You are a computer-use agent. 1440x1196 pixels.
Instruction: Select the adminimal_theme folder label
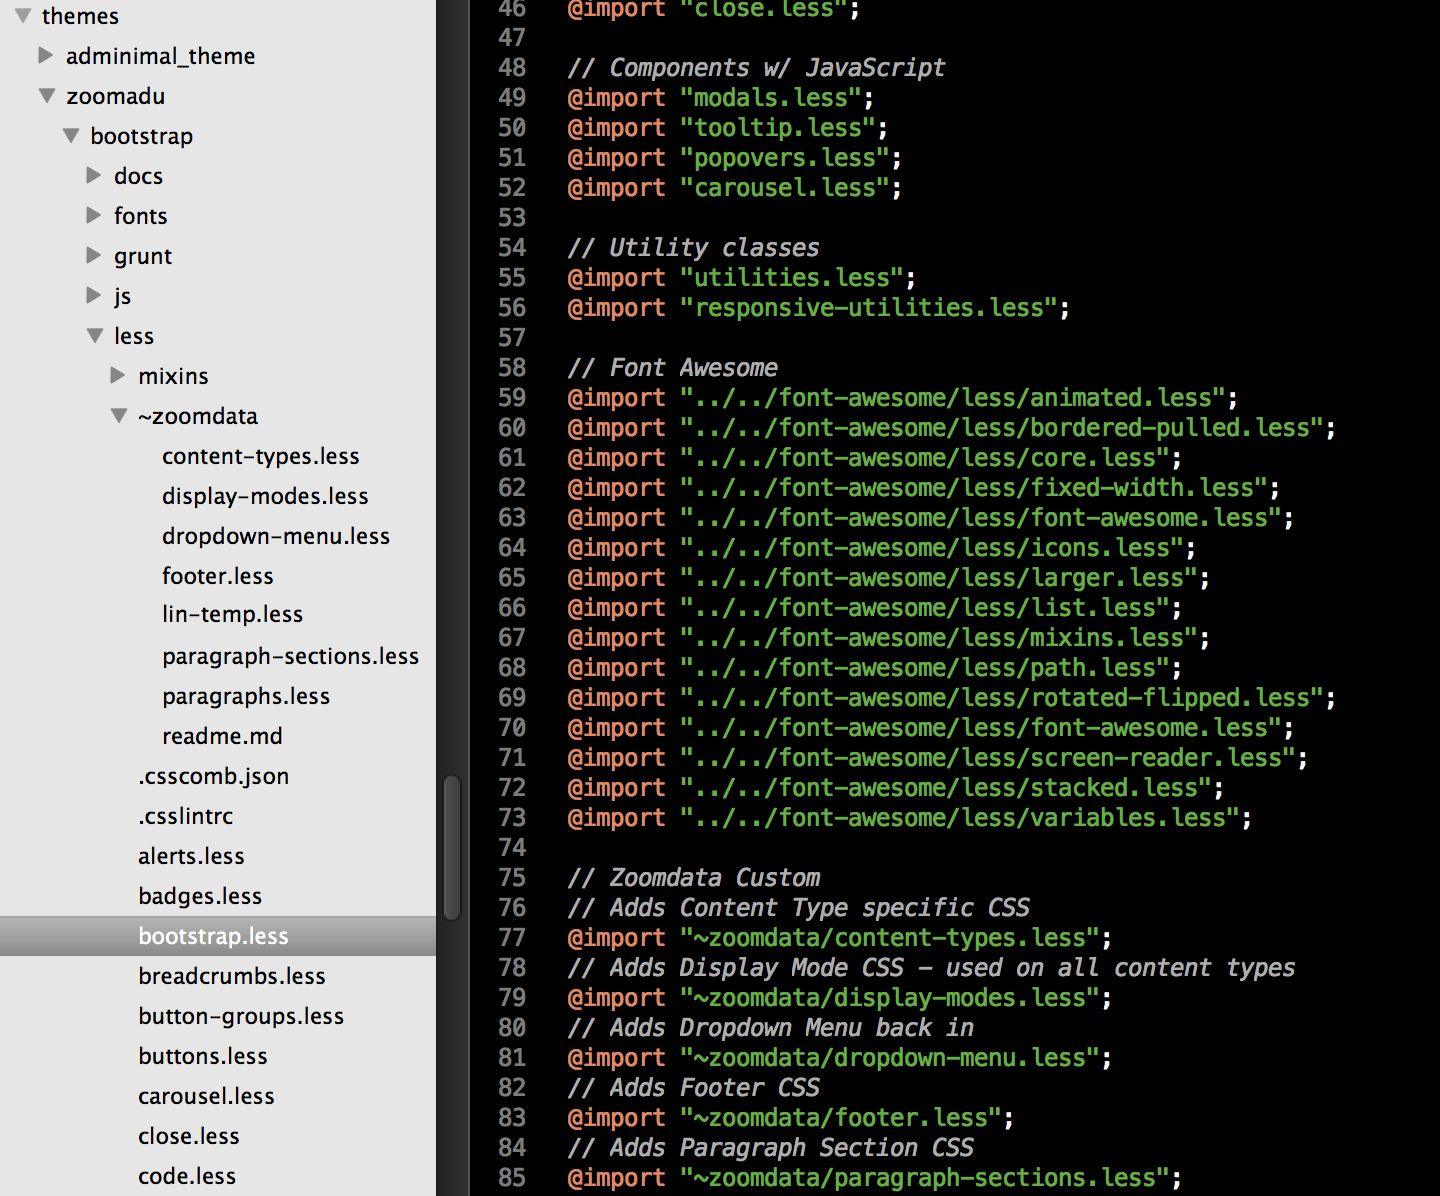[x=160, y=56]
